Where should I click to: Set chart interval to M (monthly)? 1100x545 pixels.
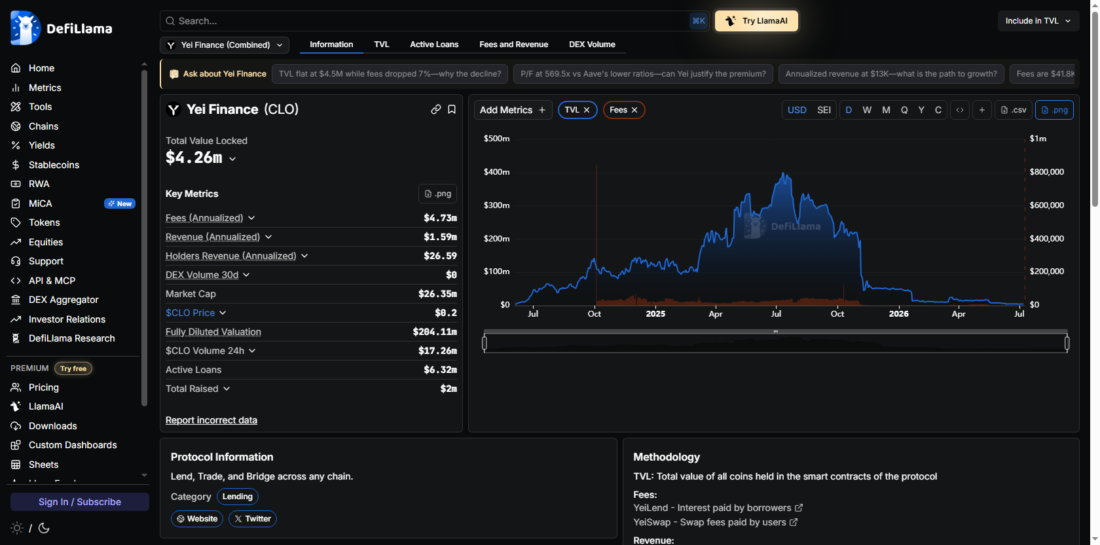[886, 110]
